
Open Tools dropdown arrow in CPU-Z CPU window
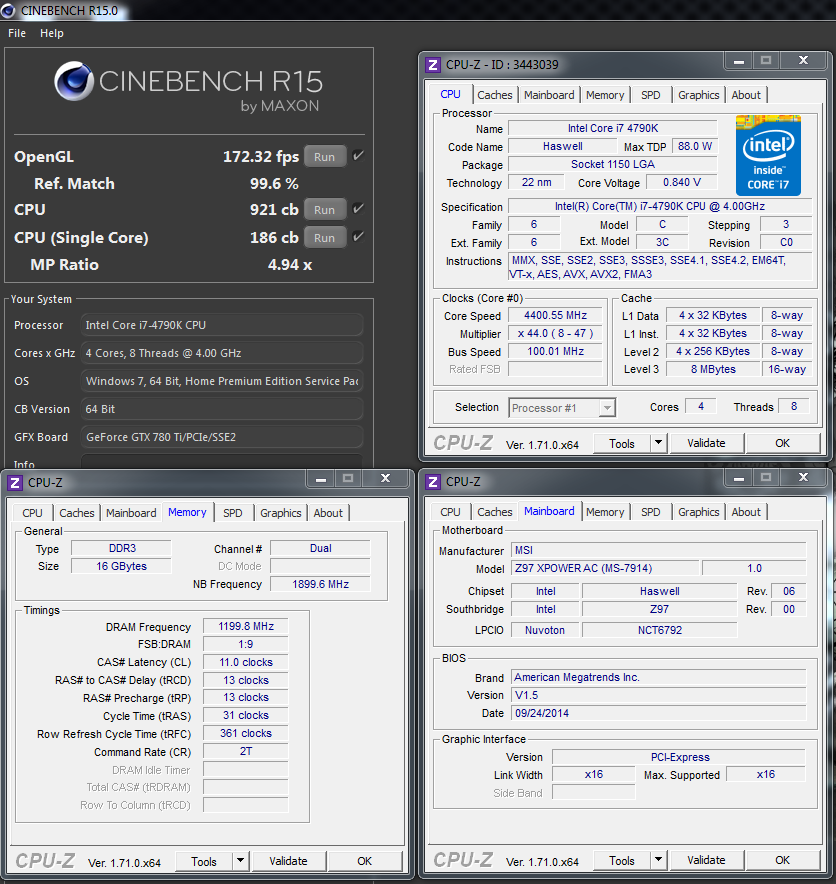tap(658, 443)
